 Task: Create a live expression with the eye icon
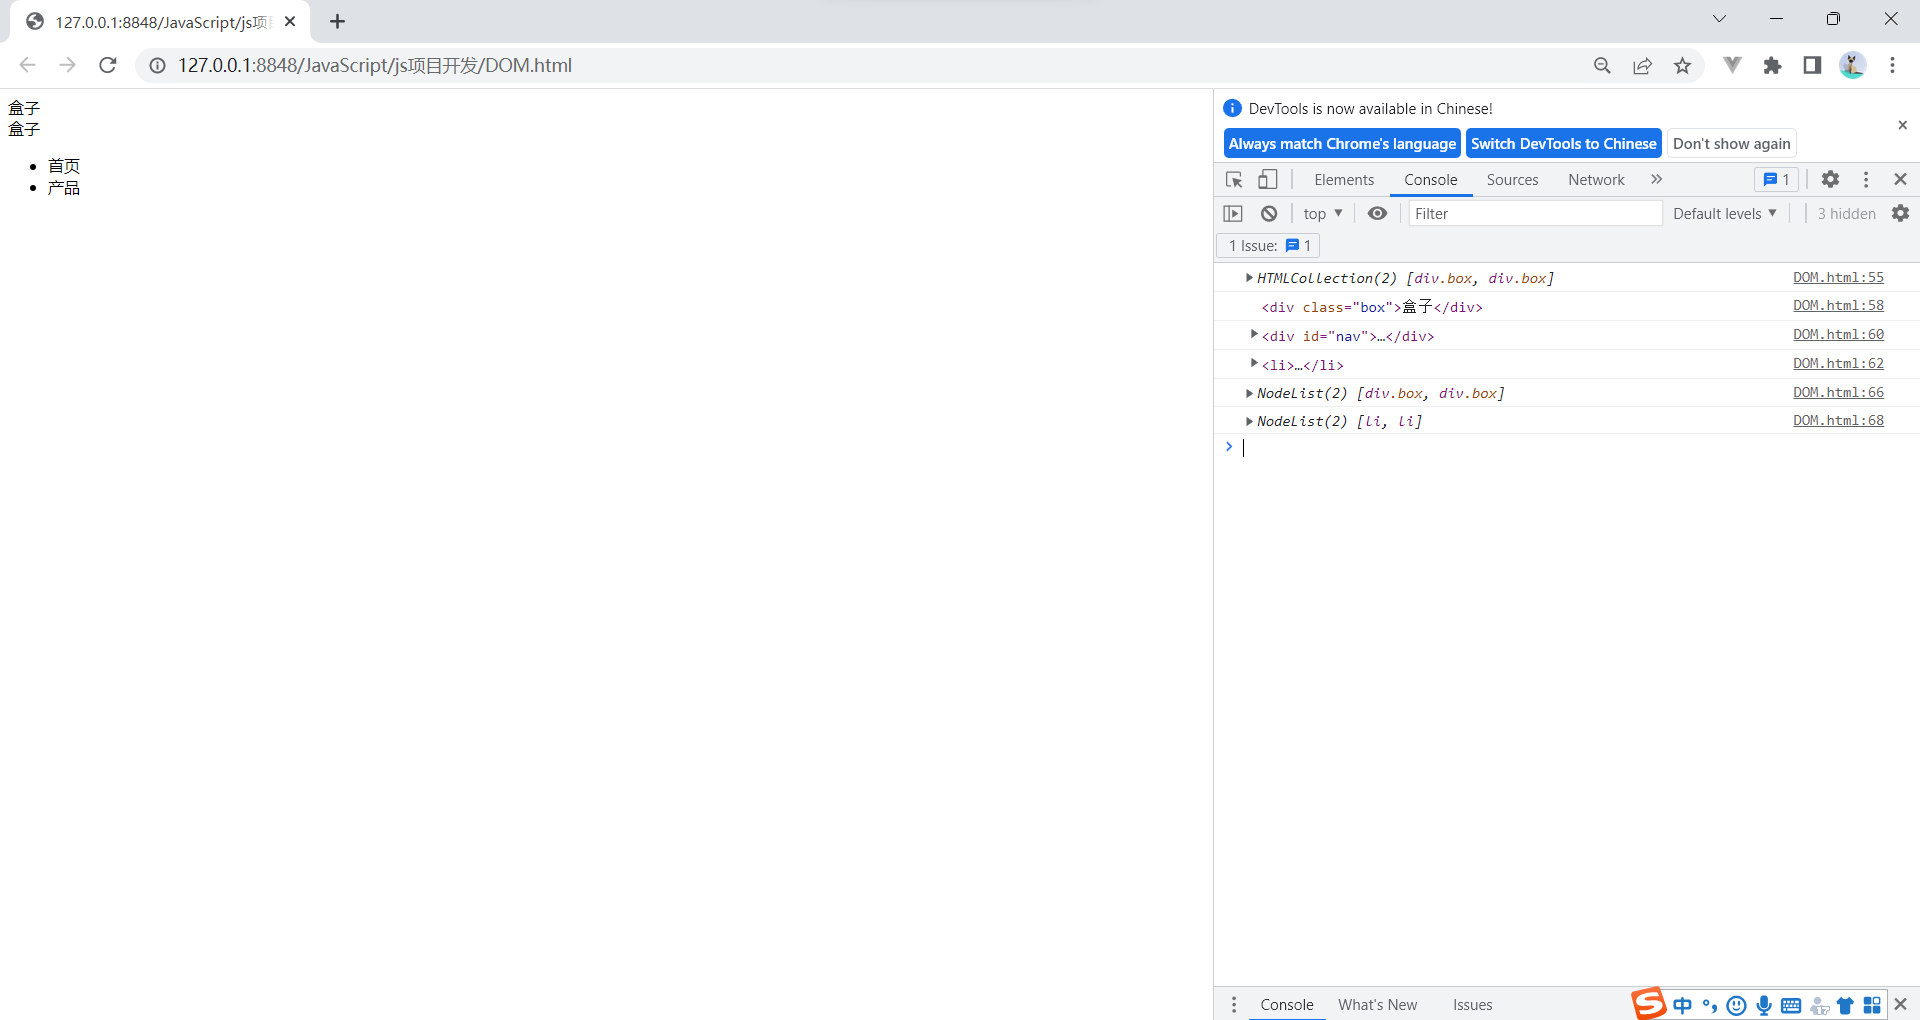click(1378, 213)
